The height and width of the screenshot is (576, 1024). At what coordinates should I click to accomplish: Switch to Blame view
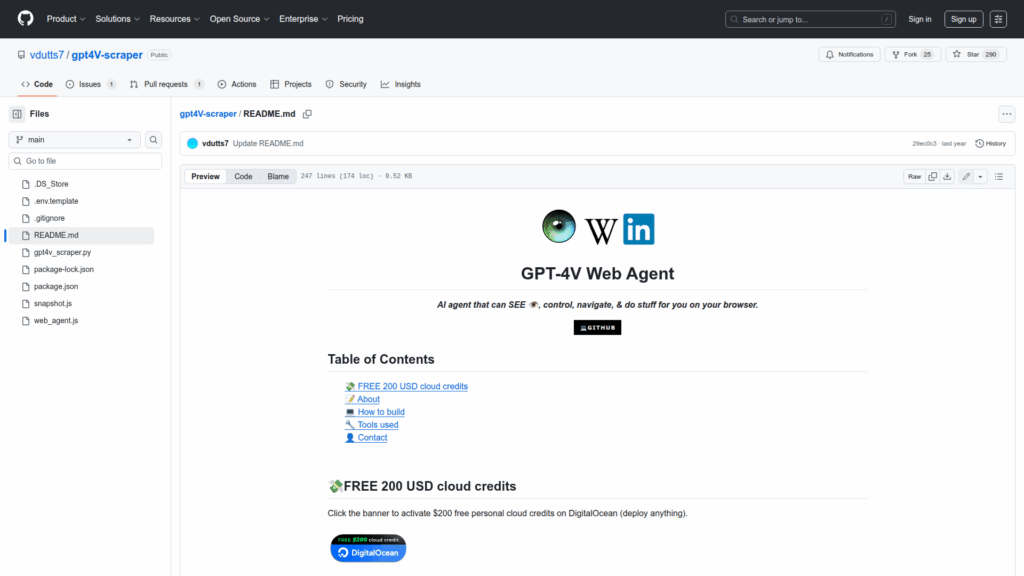tap(278, 176)
